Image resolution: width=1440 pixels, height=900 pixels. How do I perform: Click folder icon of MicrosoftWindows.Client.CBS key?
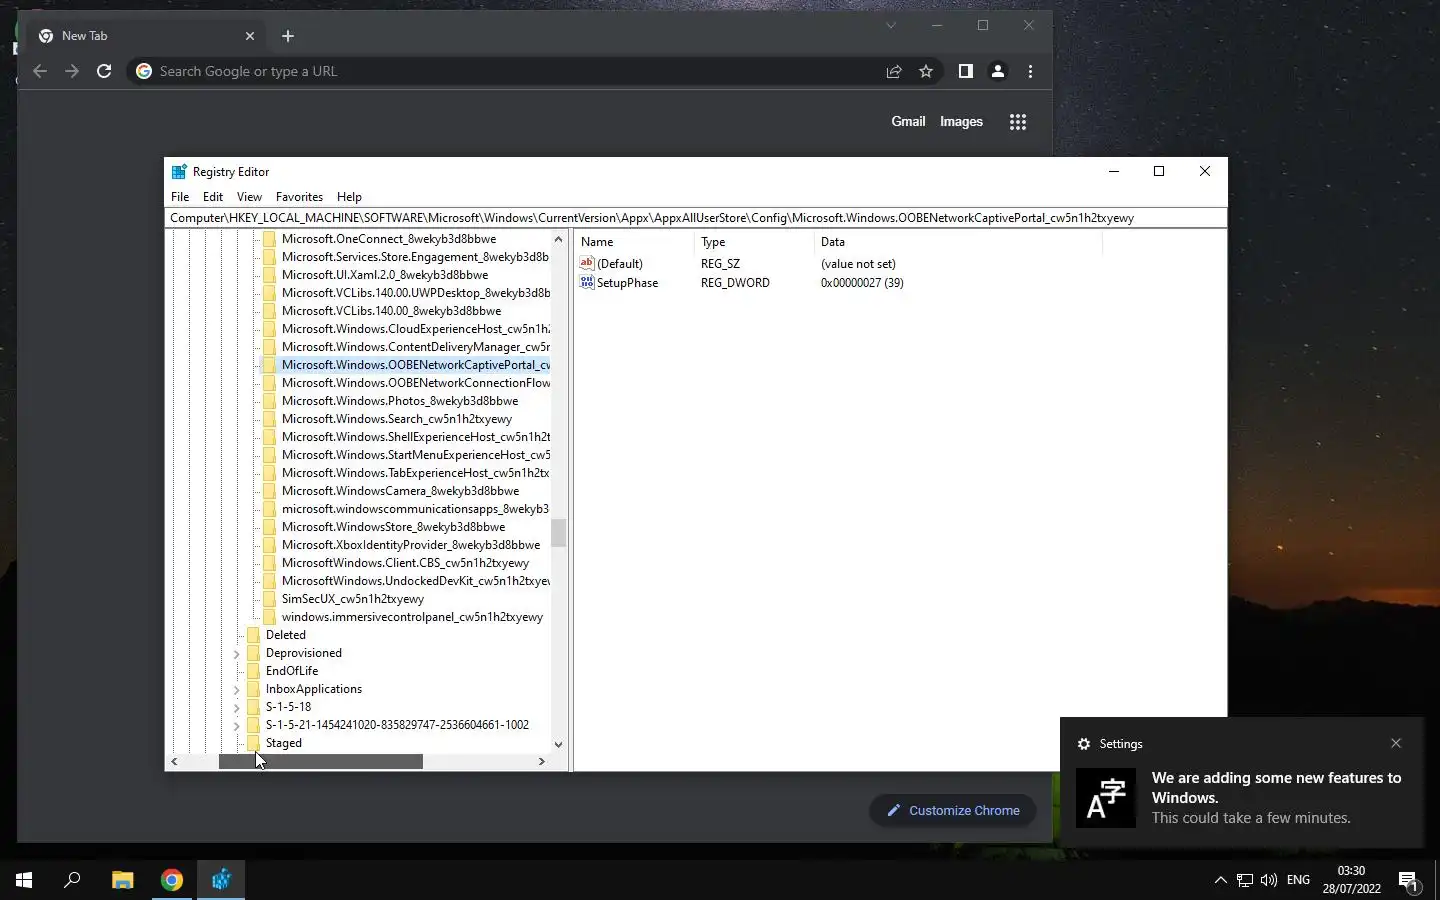click(x=269, y=563)
